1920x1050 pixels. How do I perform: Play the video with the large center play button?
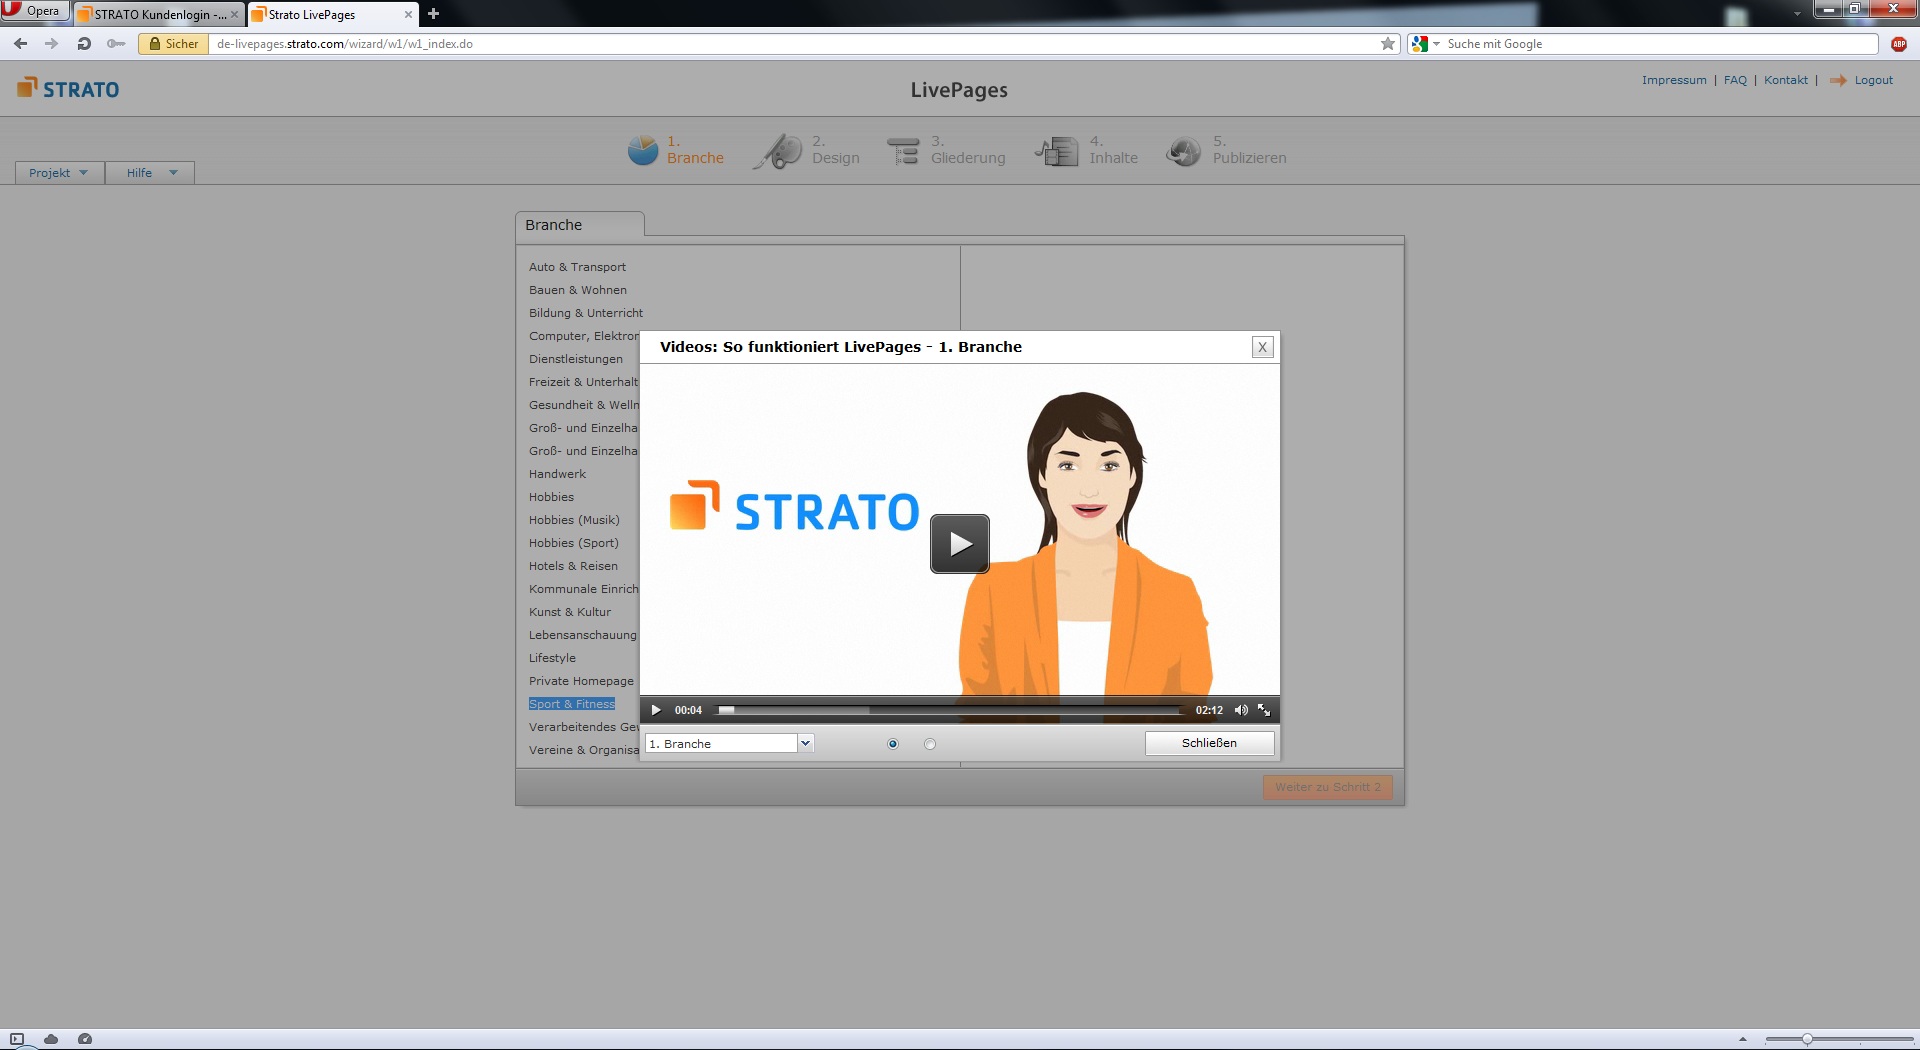point(959,544)
